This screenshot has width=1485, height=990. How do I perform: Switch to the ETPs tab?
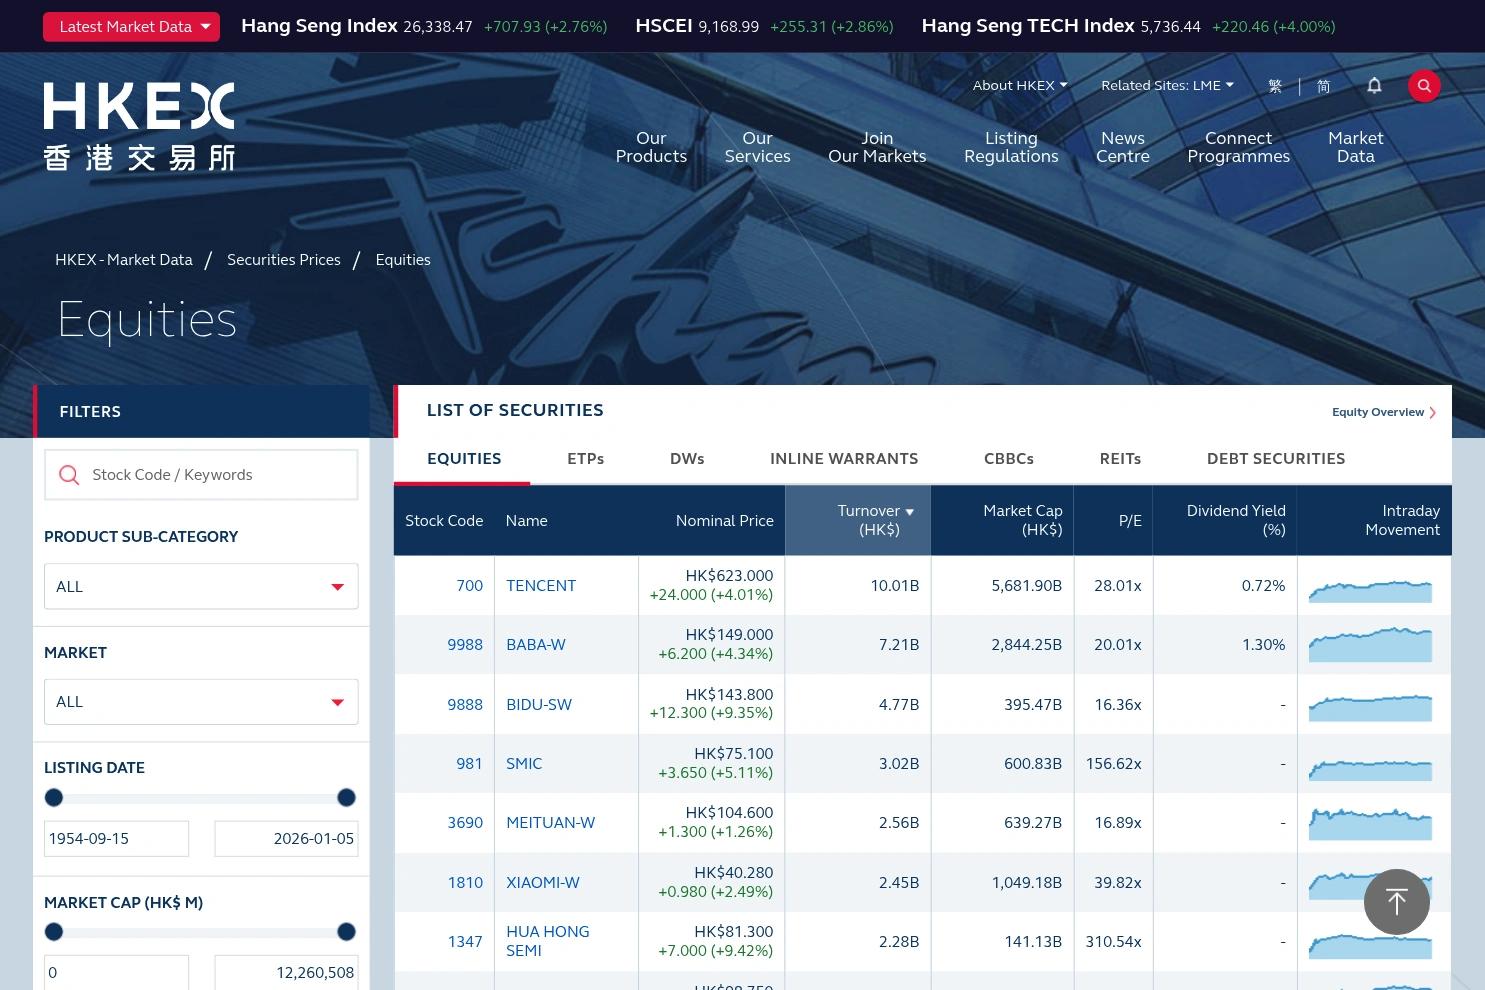pos(585,459)
